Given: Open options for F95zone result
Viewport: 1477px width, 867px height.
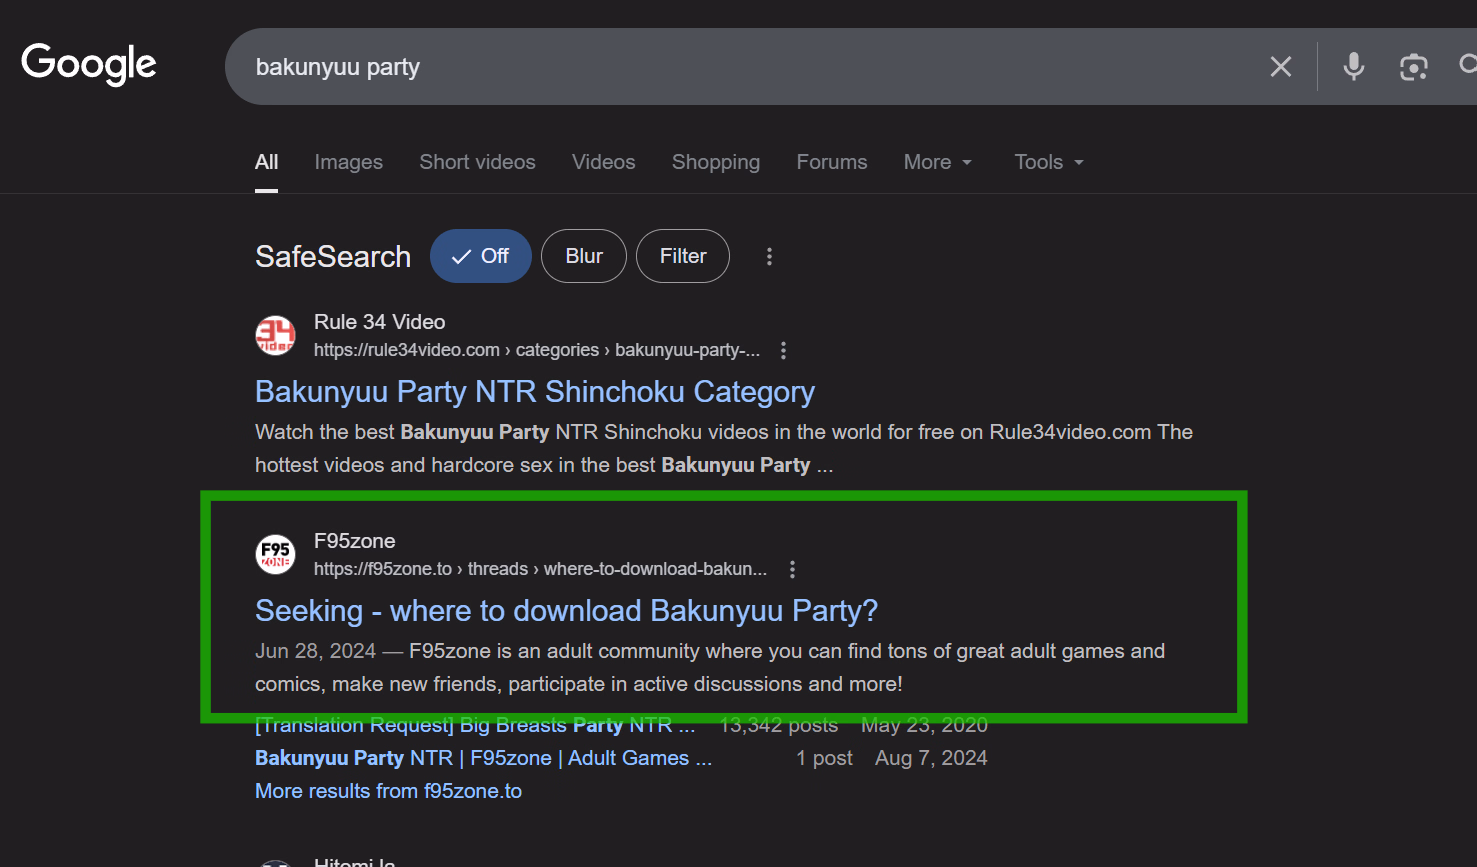Looking at the screenshot, I should point(792,569).
